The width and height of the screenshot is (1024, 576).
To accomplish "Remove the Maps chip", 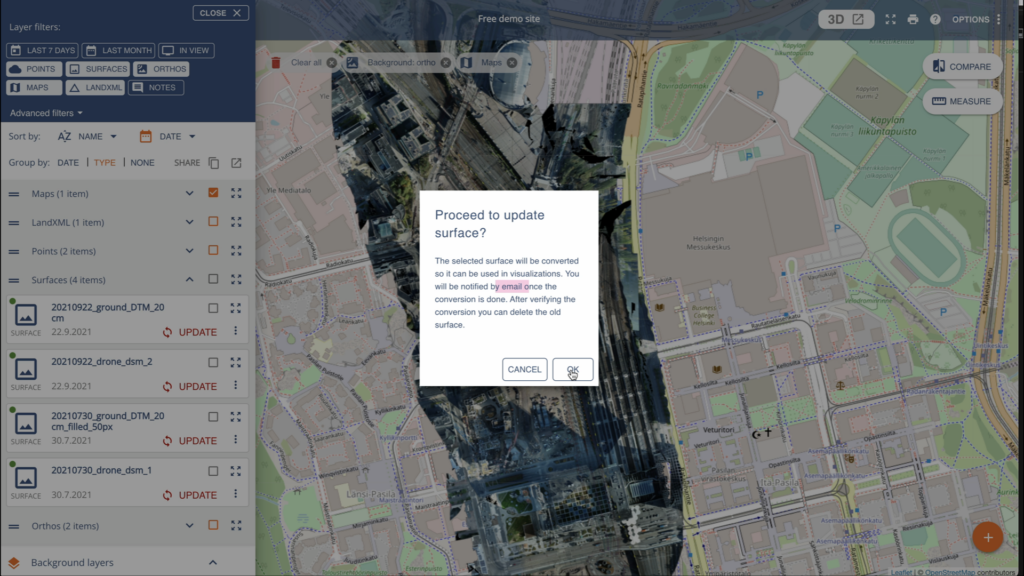I will click(x=512, y=63).
